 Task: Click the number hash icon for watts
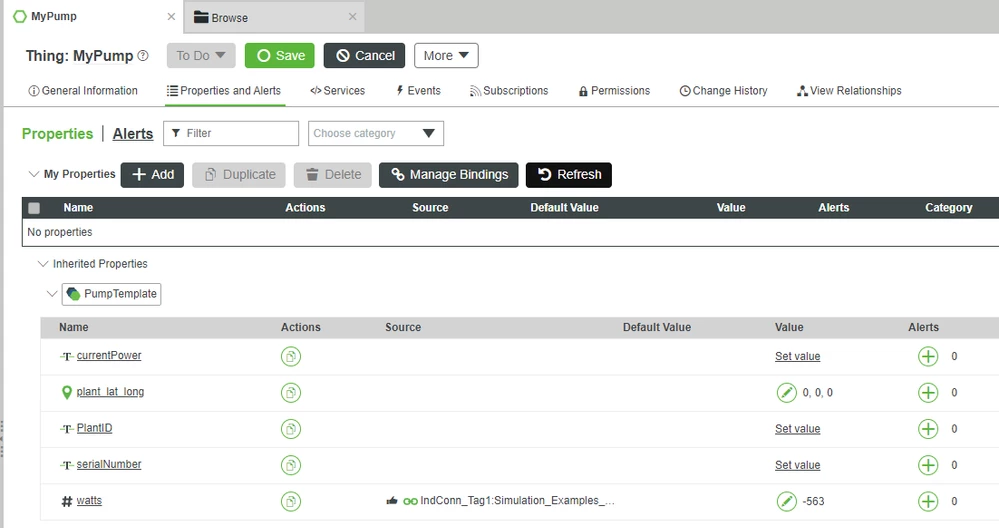pos(66,501)
